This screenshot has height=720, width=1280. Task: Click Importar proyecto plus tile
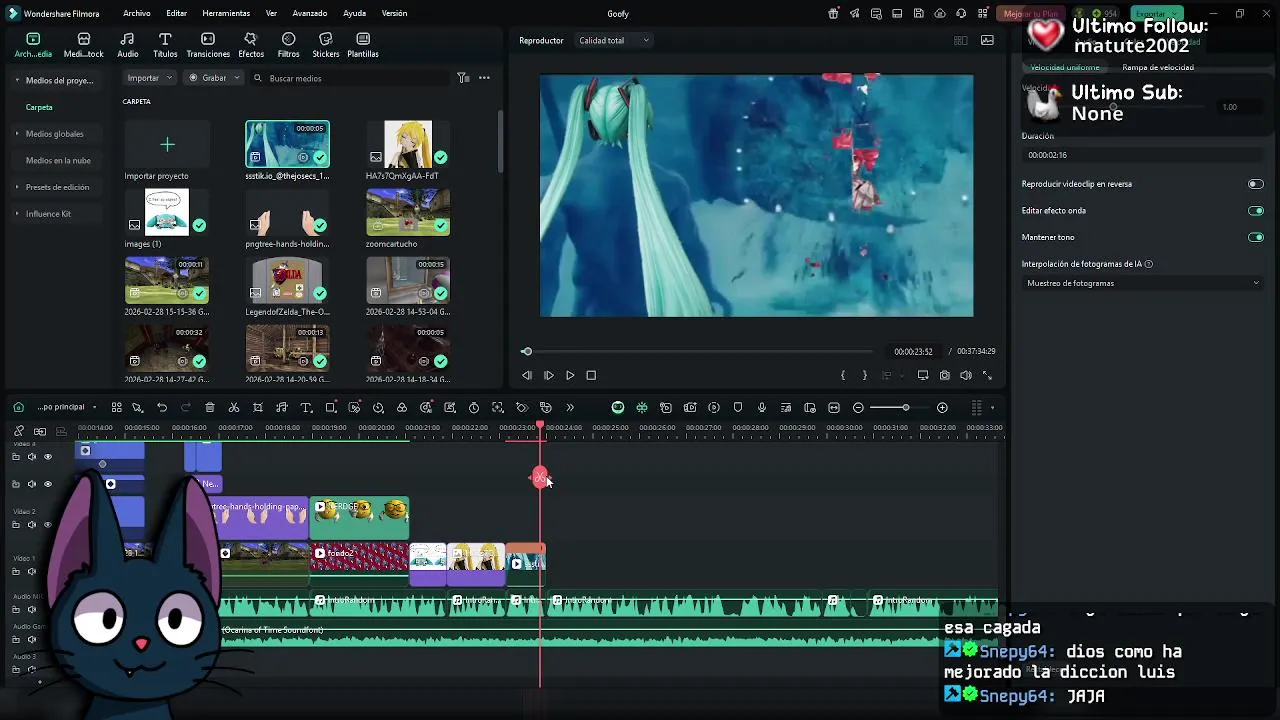[x=167, y=145]
